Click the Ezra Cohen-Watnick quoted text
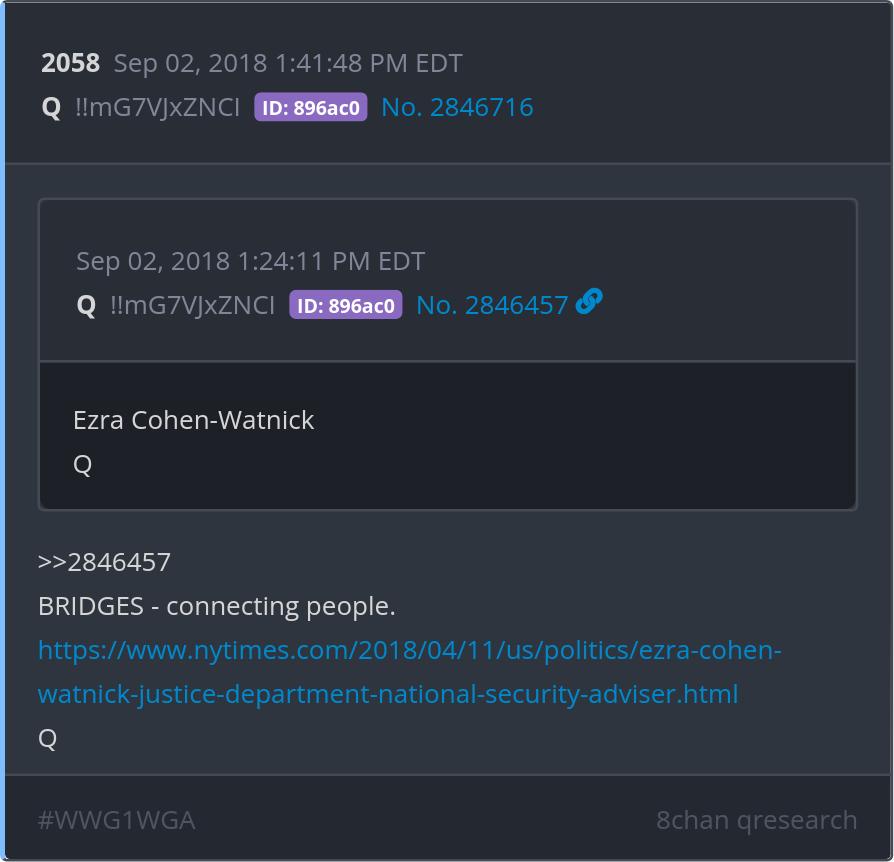 194,420
